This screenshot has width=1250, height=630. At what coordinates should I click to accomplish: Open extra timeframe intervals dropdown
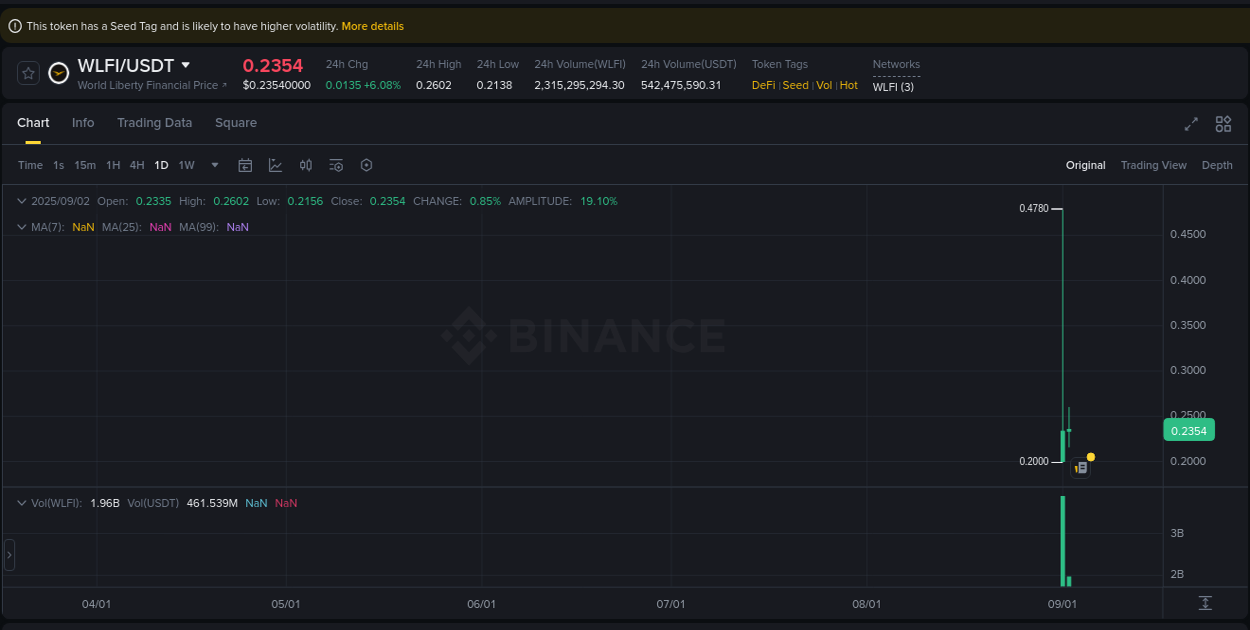(x=214, y=165)
